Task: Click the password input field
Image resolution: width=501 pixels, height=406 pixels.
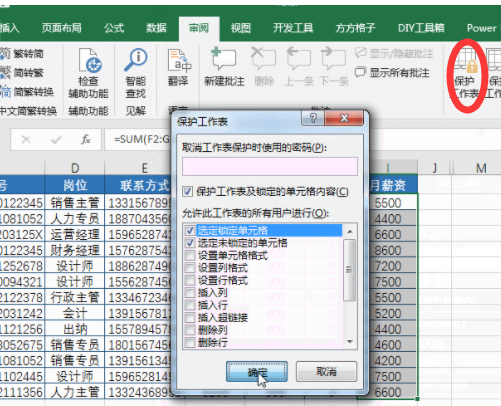Action: (x=270, y=167)
